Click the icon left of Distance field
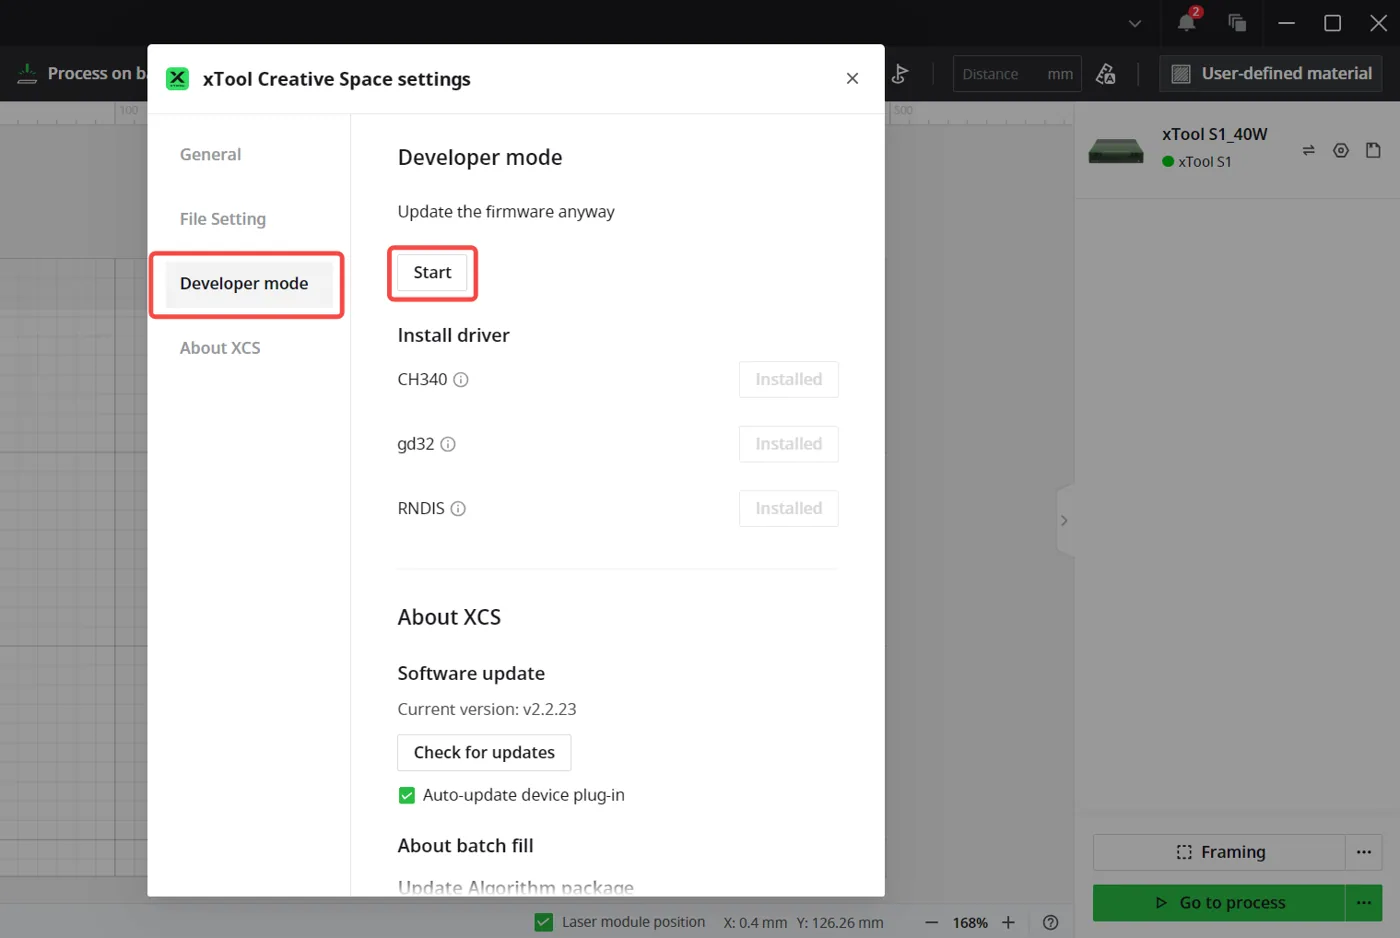The width and height of the screenshot is (1400, 938). (x=900, y=74)
